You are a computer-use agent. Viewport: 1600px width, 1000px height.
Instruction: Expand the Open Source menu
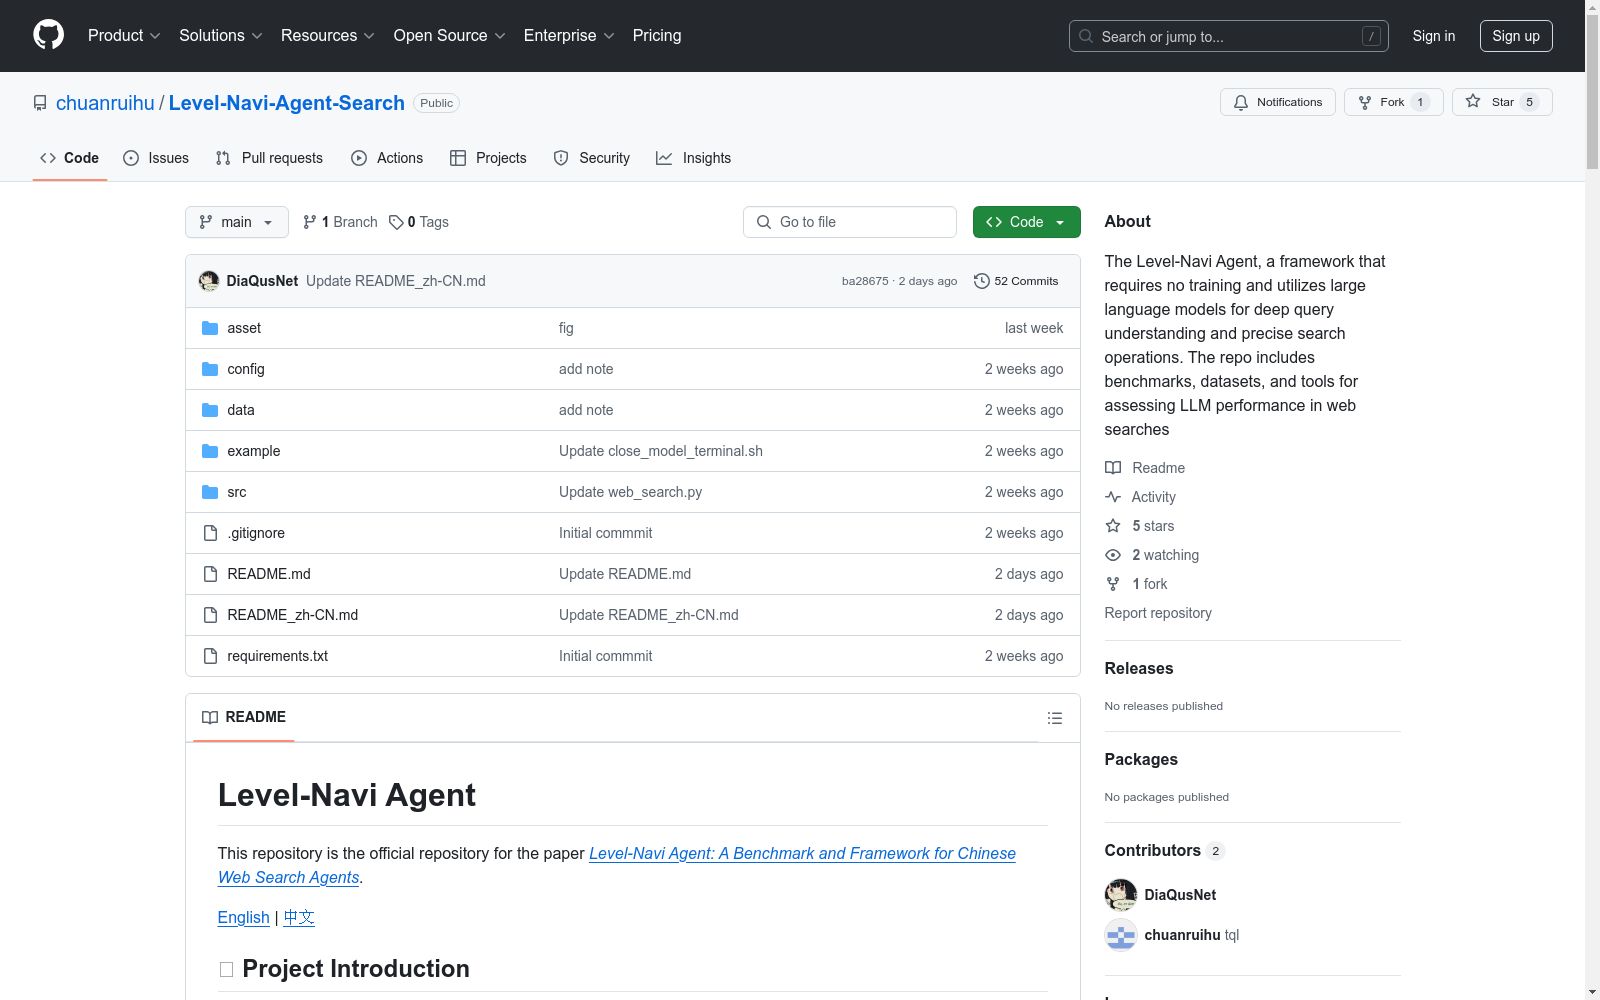click(x=450, y=36)
